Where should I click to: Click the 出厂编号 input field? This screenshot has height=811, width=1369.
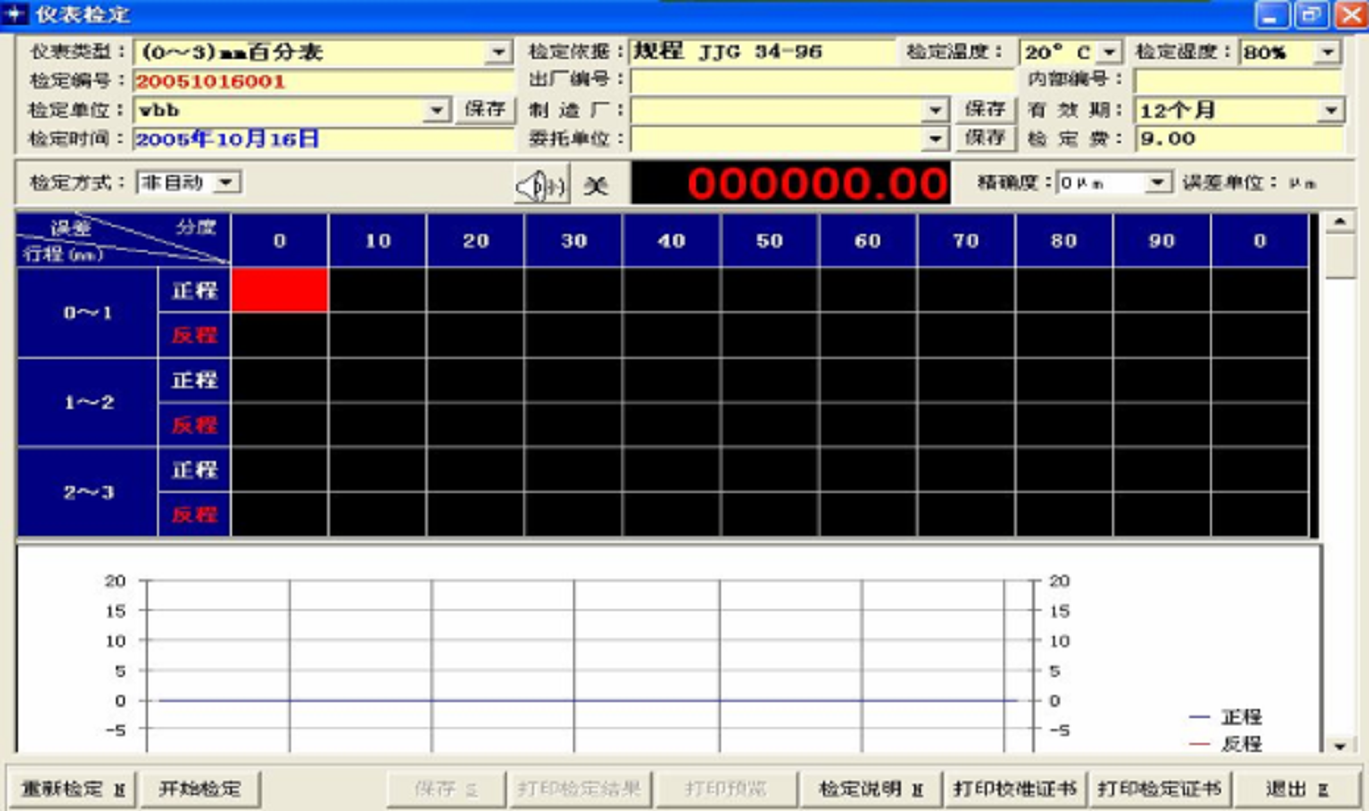[x=822, y=80]
